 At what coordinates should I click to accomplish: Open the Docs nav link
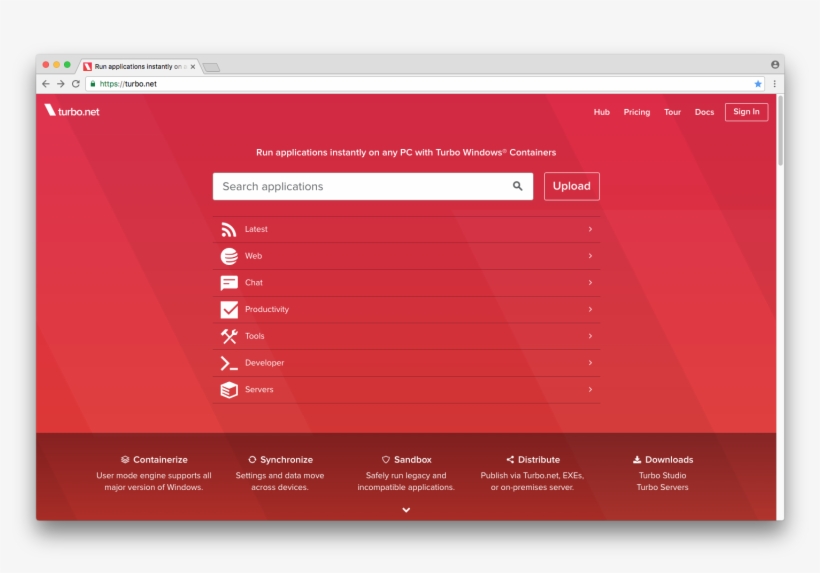[704, 112]
